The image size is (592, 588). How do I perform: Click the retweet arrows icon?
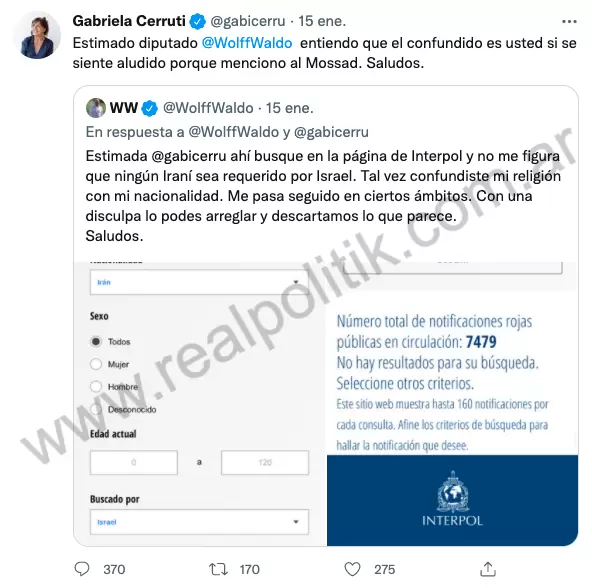[x=218, y=569]
